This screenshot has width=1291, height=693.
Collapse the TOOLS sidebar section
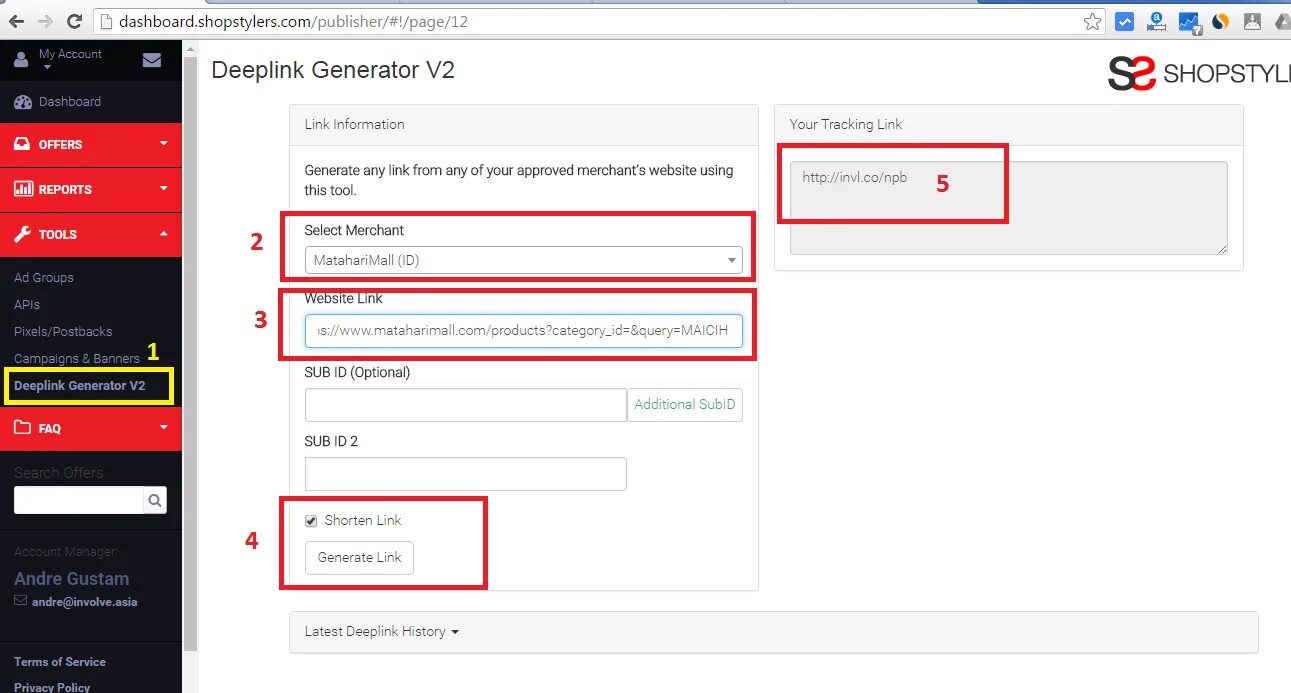point(91,234)
